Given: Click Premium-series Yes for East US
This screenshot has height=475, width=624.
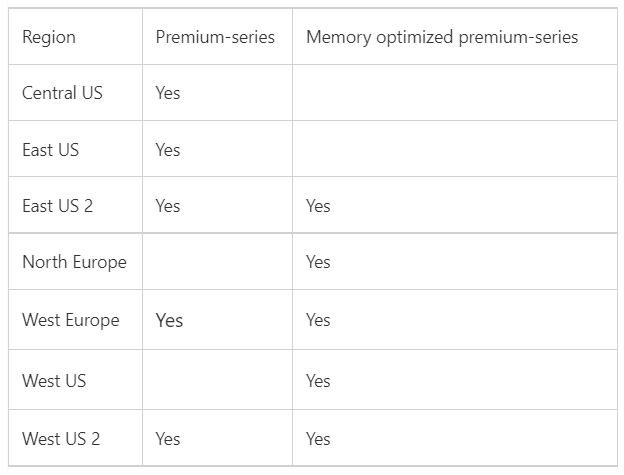Looking at the screenshot, I should tap(168, 150).
